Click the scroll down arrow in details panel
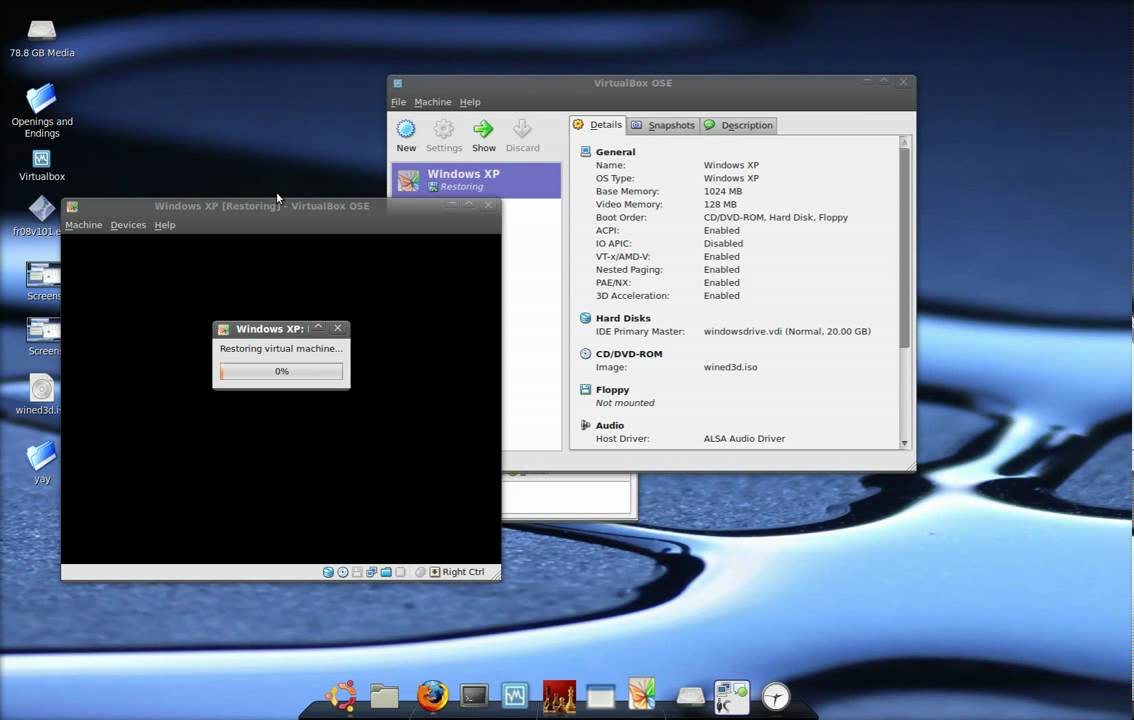This screenshot has width=1134, height=720. (904, 443)
